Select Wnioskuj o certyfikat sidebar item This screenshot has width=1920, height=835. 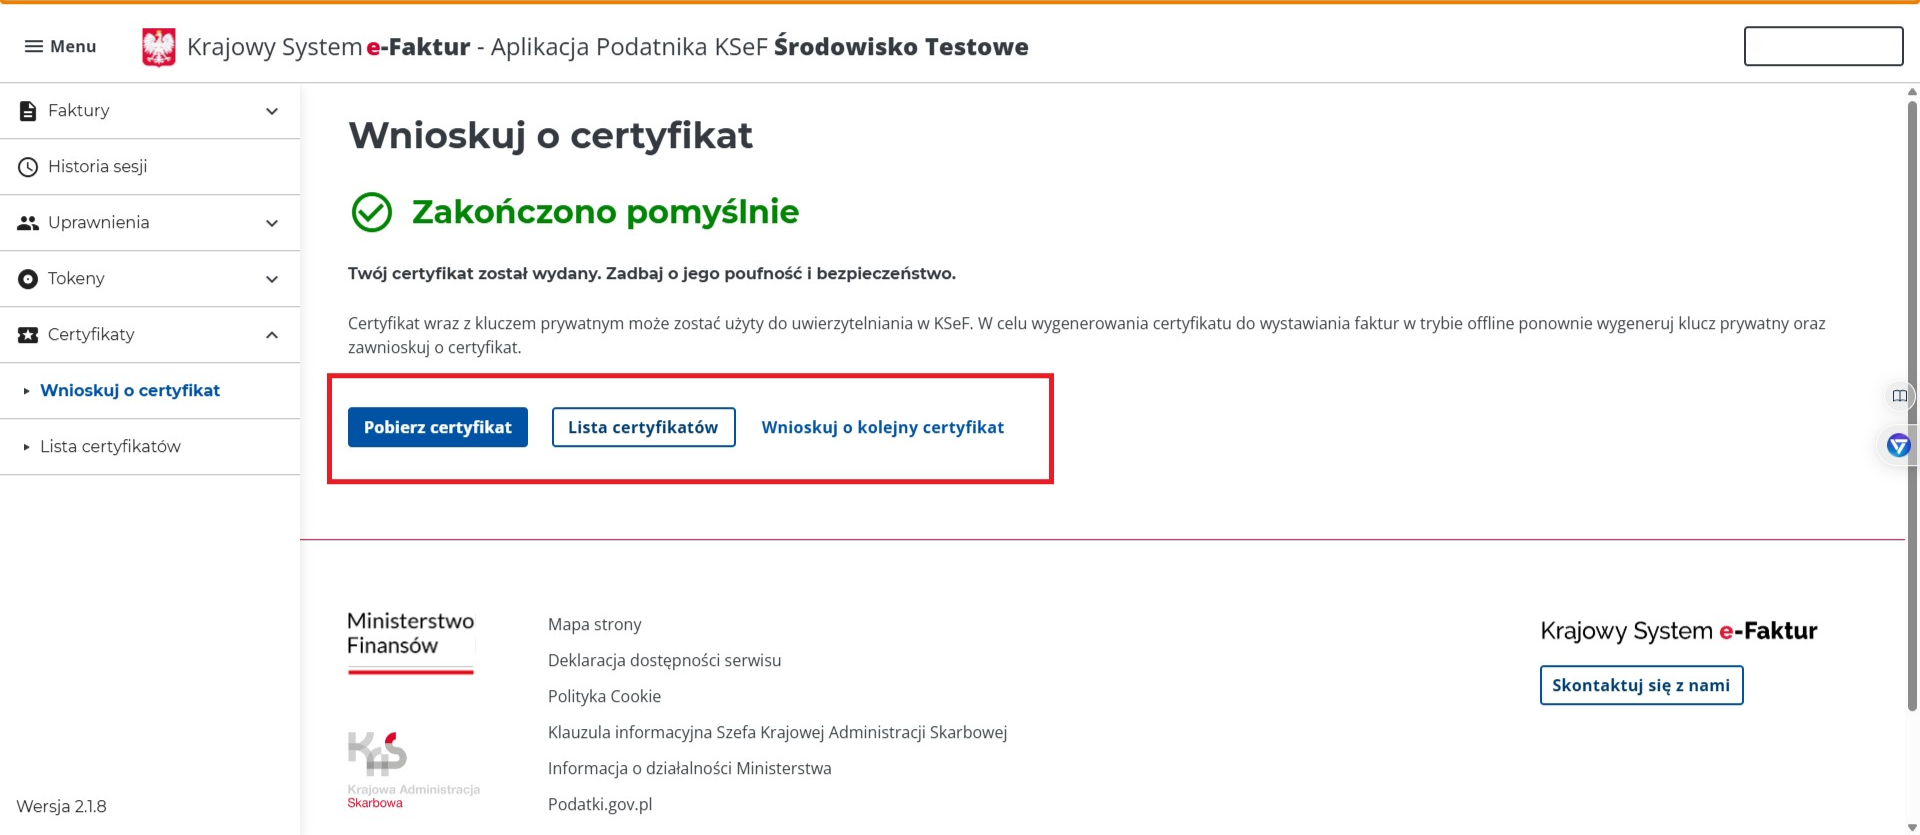coord(130,391)
